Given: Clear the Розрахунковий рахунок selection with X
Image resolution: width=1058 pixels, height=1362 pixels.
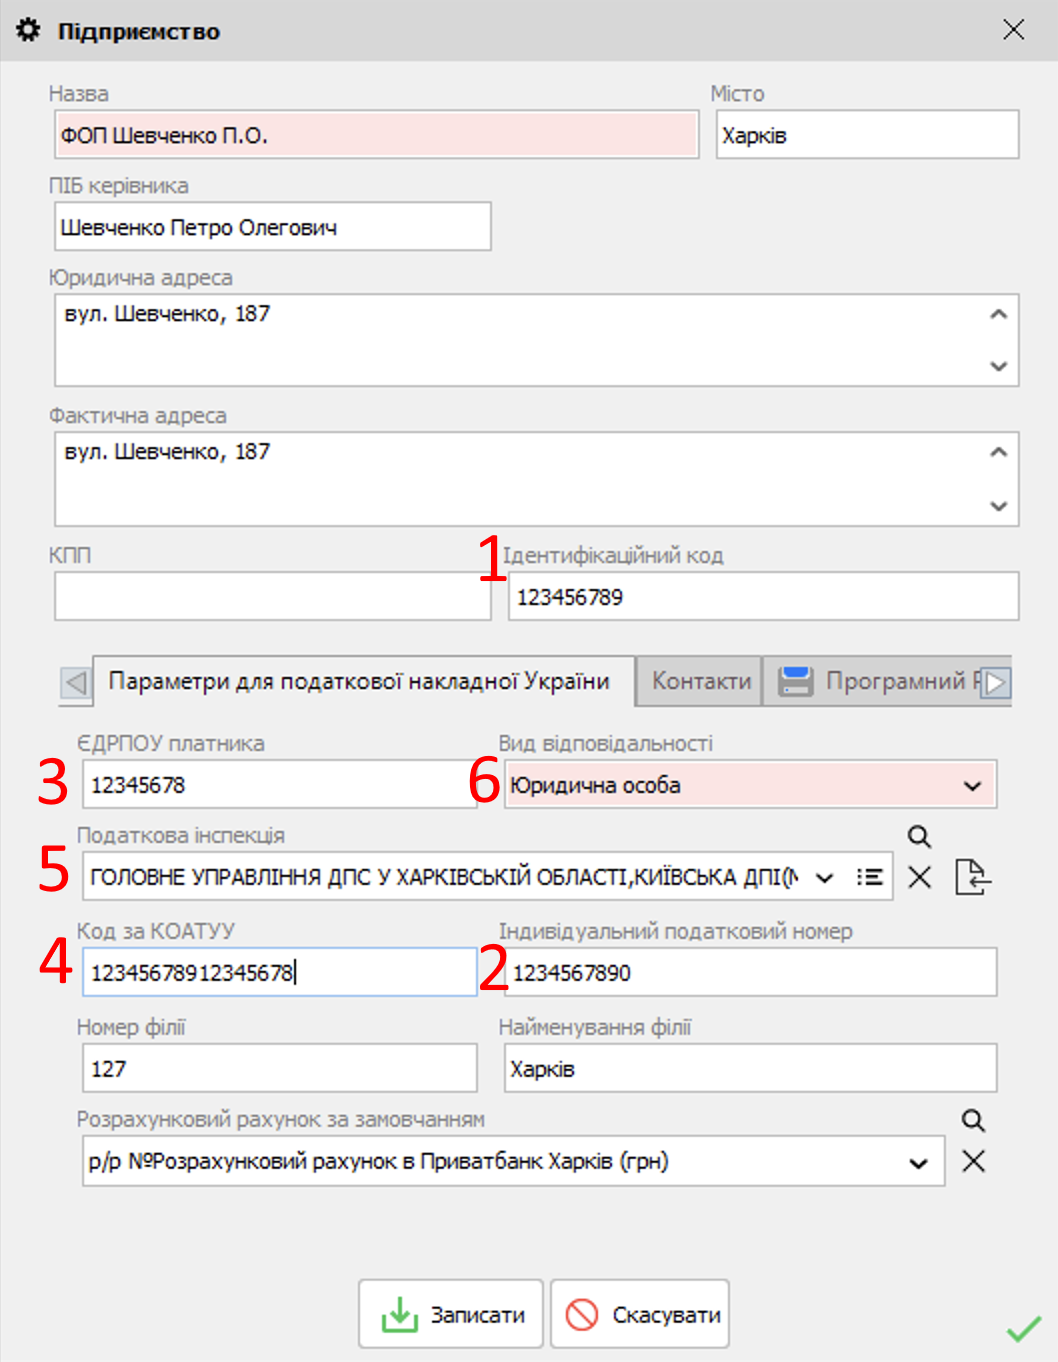Looking at the screenshot, I should tap(973, 1161).
